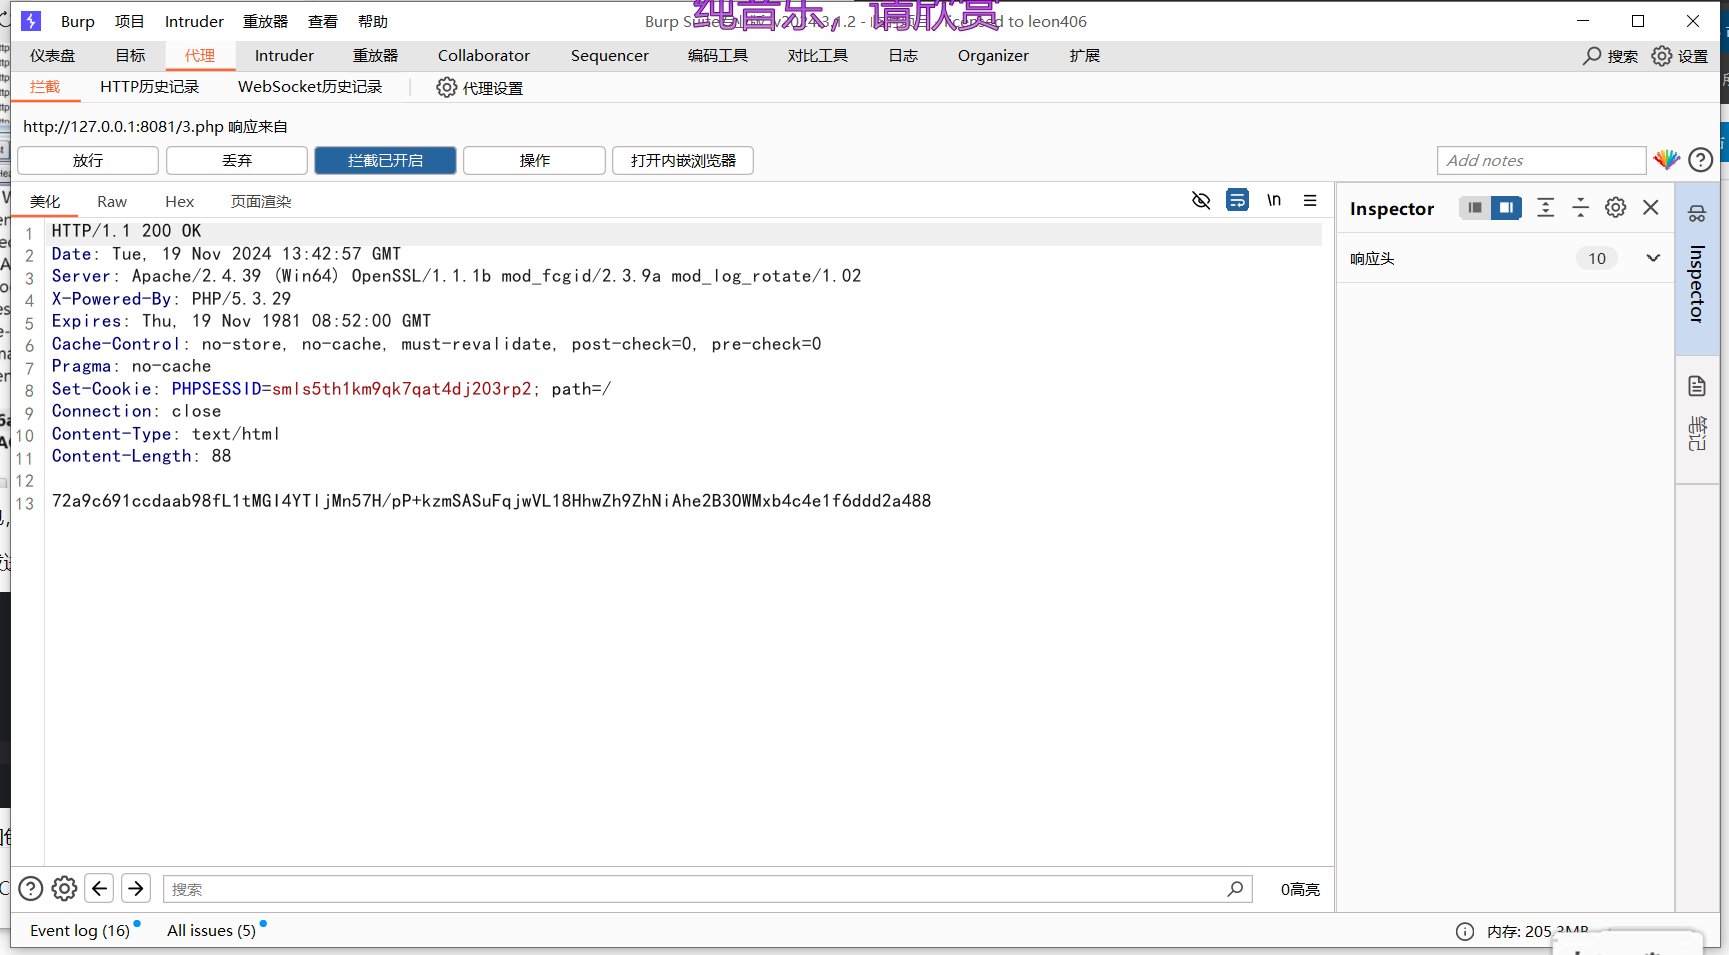Open search settings gear at bottom

click(x=64, y=888)
